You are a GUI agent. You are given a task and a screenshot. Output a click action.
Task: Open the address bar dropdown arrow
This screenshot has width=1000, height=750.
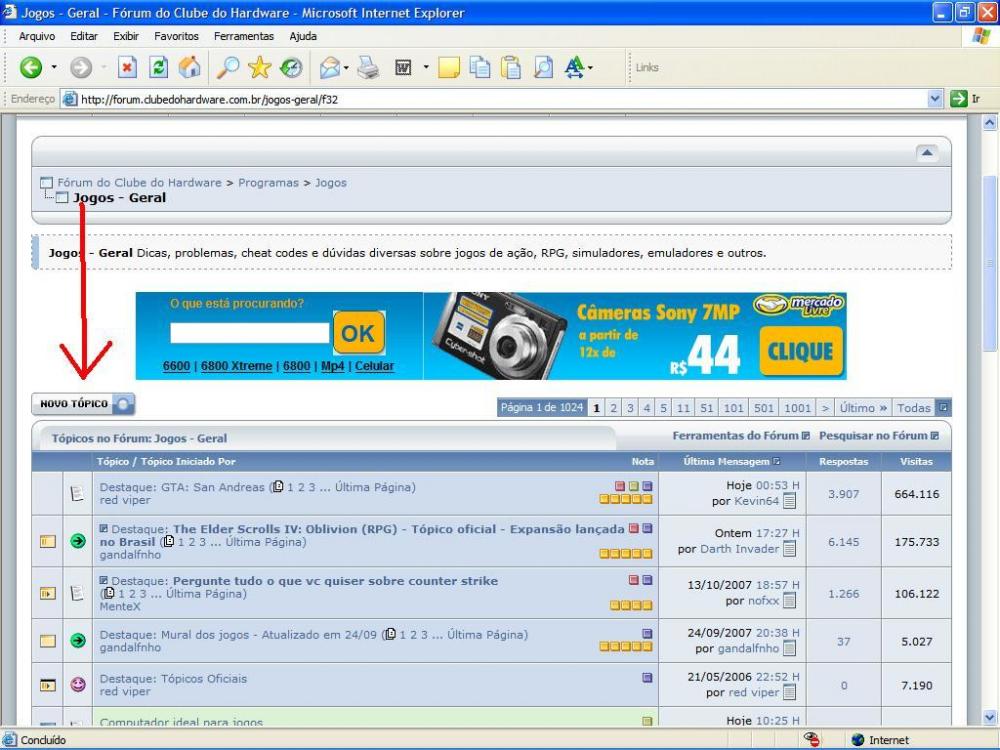[x=936, y=99]
